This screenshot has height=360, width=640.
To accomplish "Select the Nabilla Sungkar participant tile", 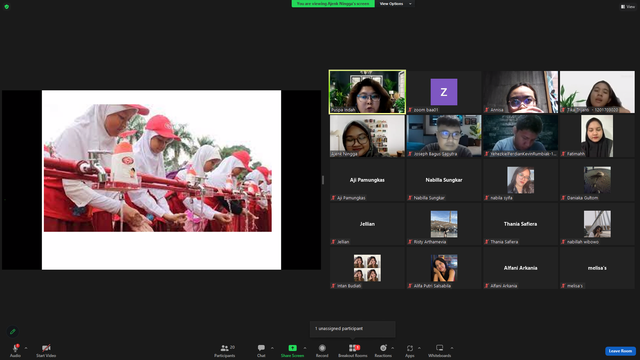I will [x=444, y=180].
